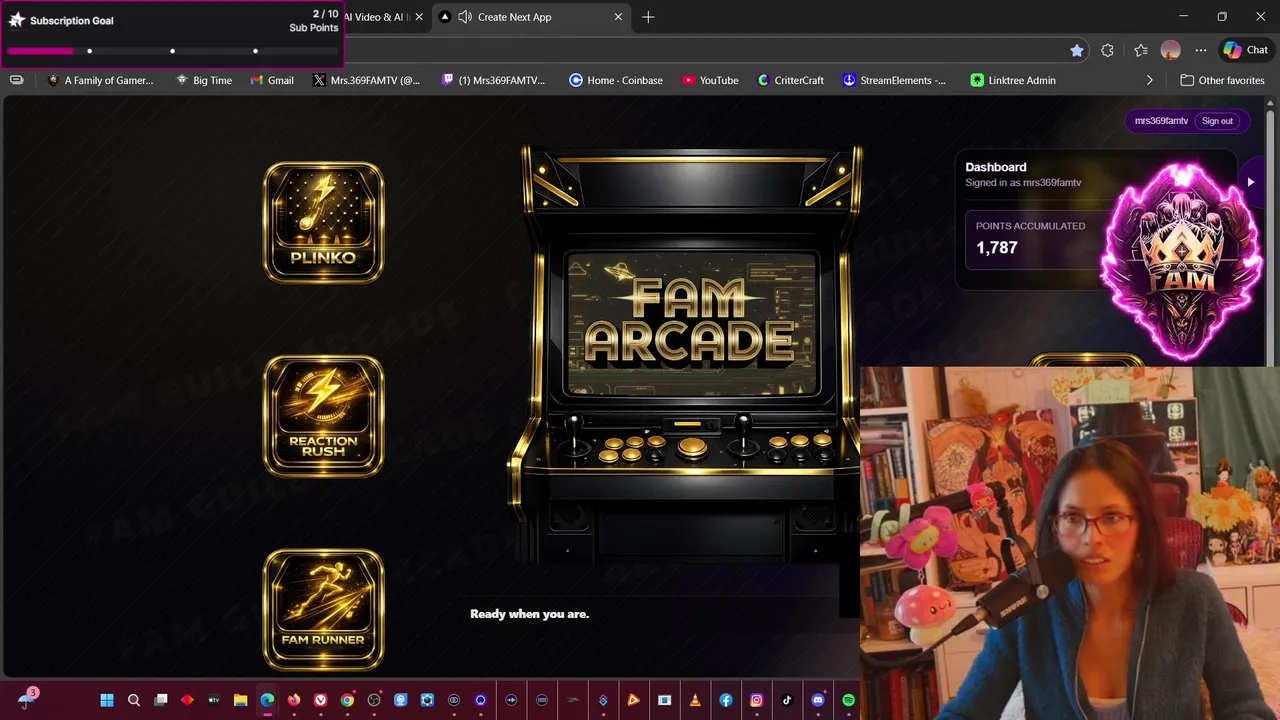
Task: Open Task View in the taskbar
Action: (x=160, y=700)
